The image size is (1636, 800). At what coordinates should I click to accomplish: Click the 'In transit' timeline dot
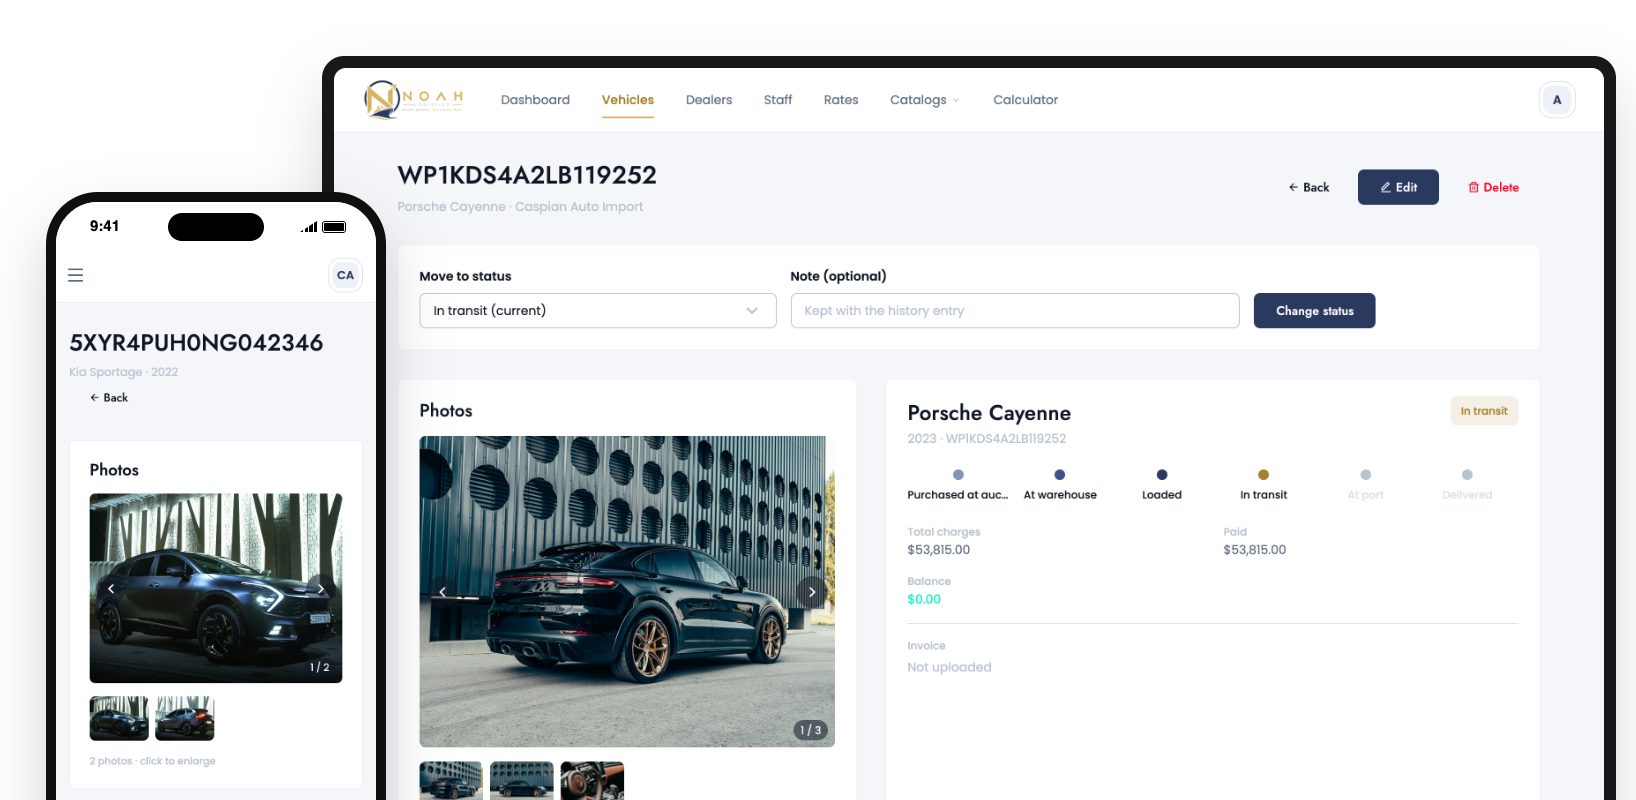point(1263,475)
